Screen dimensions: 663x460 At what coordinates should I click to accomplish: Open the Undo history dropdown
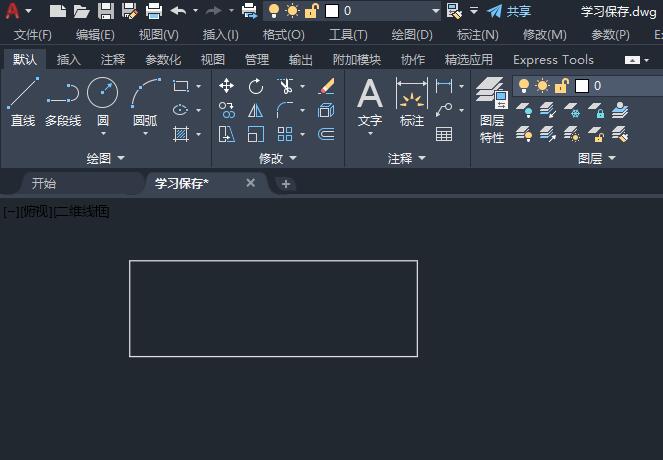[x=195, y=11]
